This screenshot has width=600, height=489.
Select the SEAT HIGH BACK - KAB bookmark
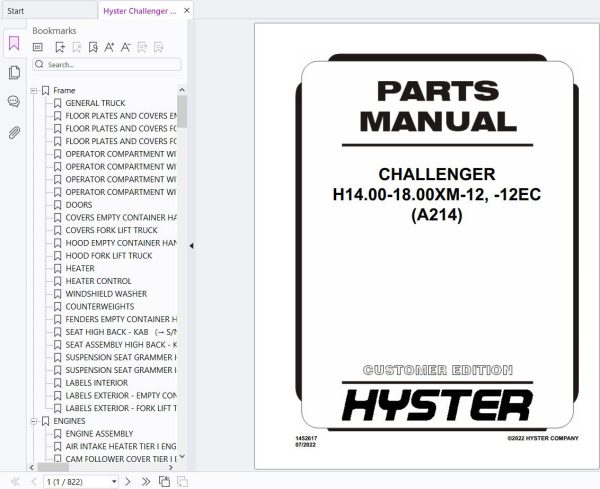(121, 332)
